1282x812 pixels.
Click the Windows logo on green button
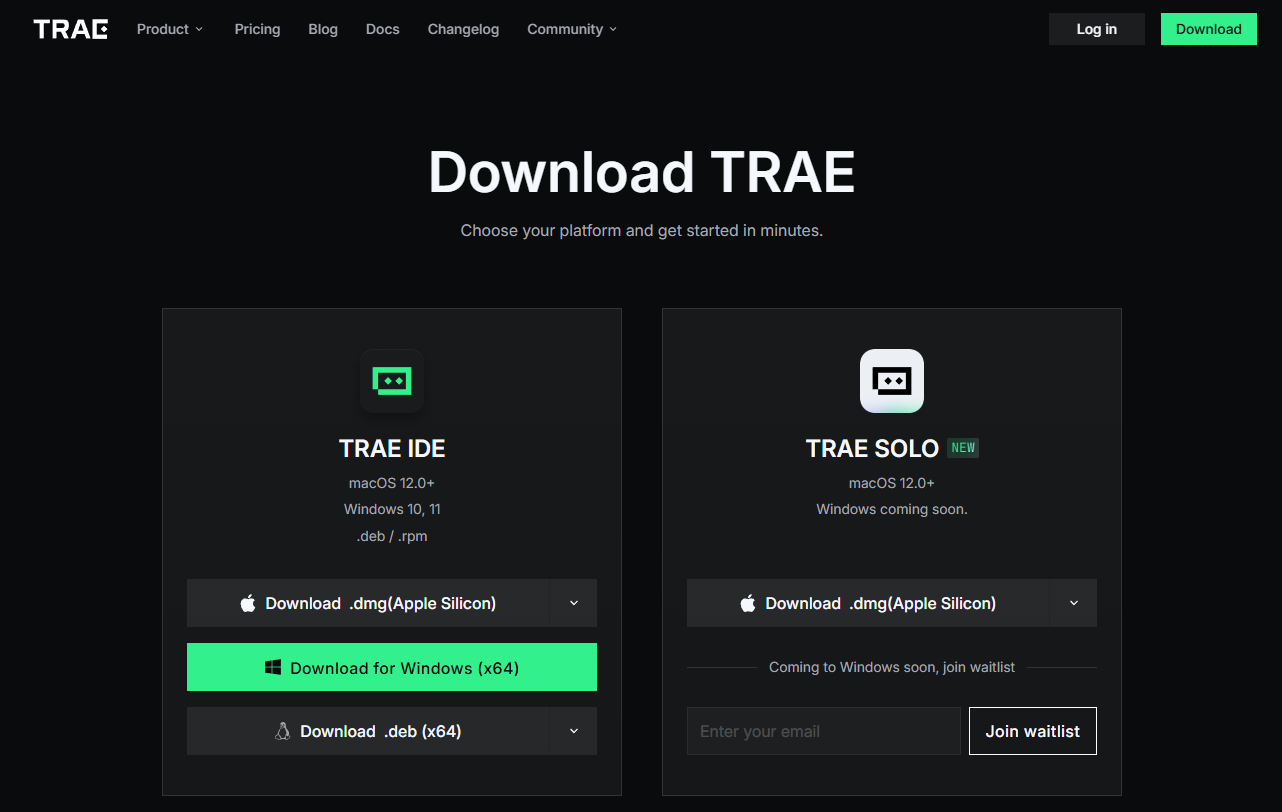(273, 668)
